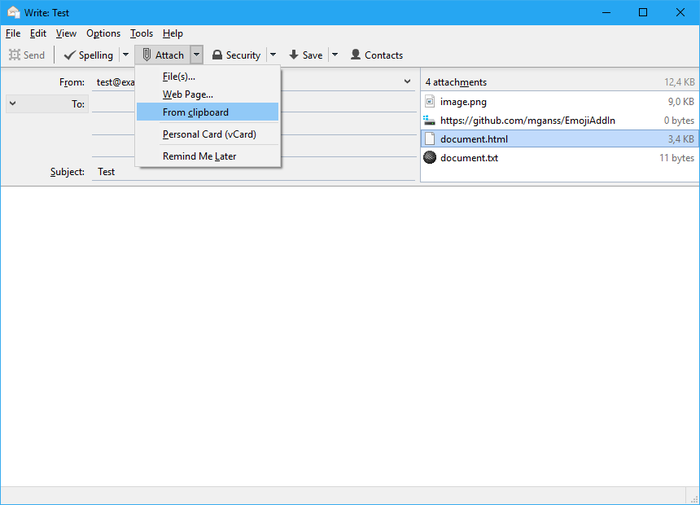This screenshot has width=700, height=505.
Task: Click the From: label
Action: coord(72,82)
